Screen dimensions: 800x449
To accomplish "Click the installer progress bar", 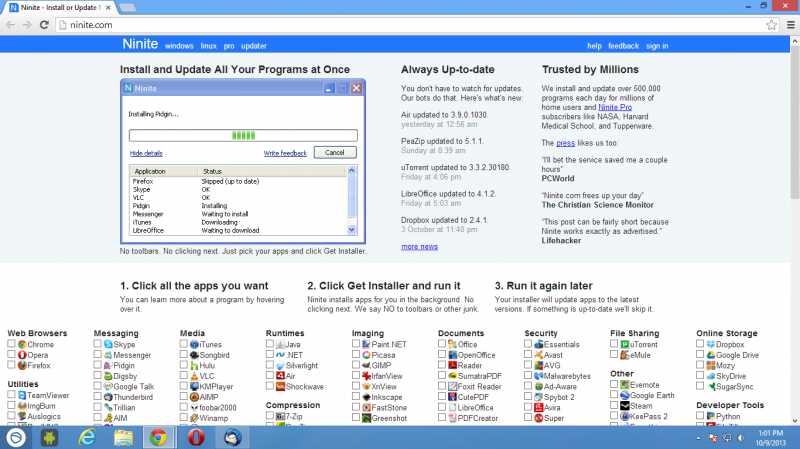I will pyautogui.click(x=243, y=135).
